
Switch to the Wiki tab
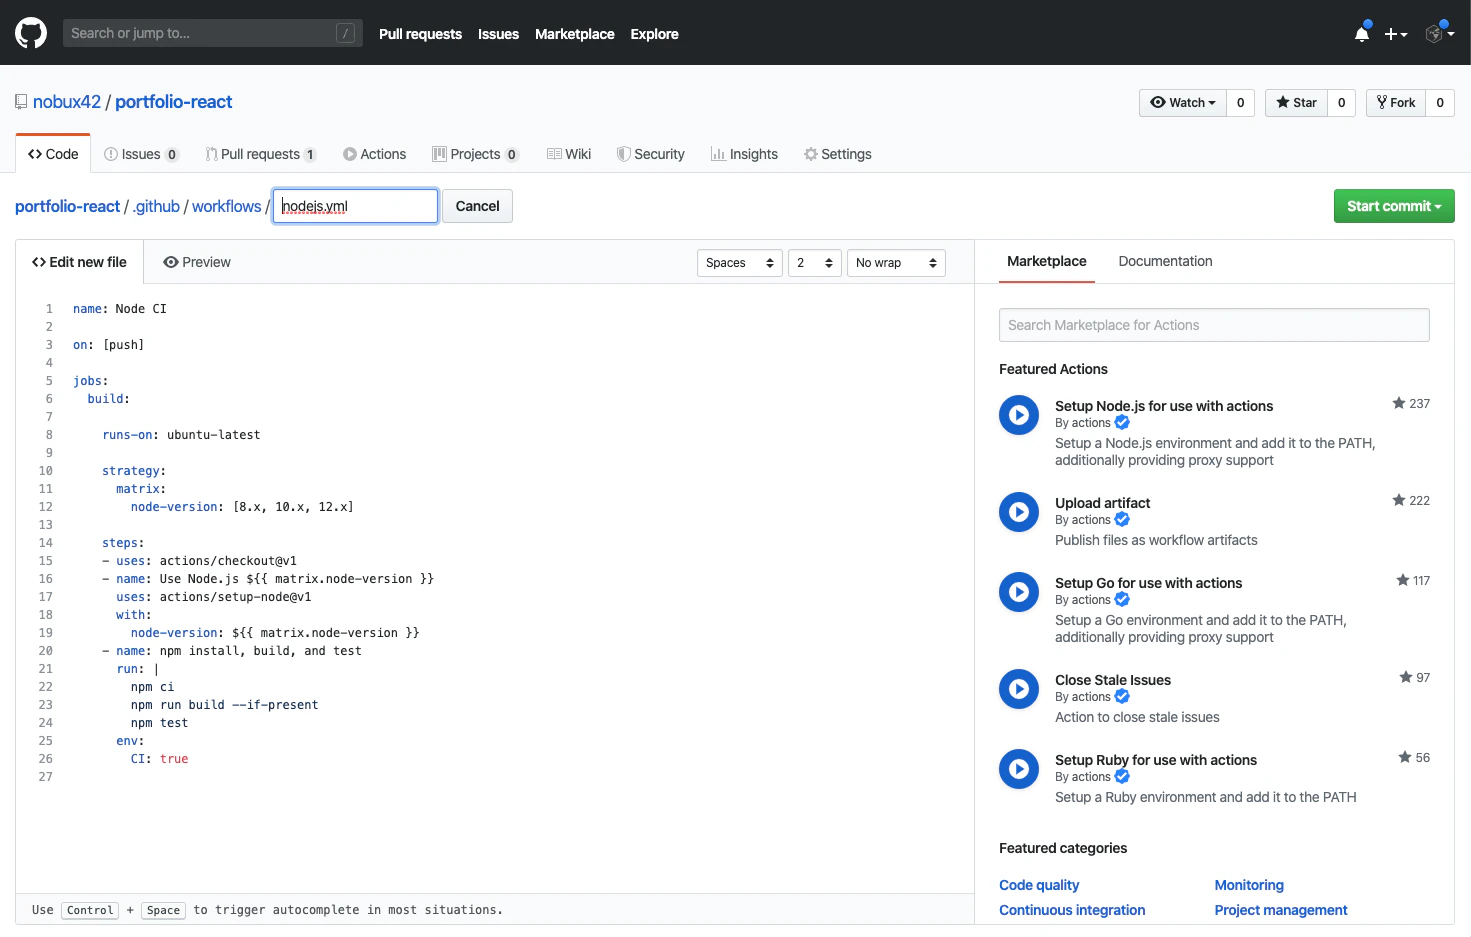[x=569, y=154]
